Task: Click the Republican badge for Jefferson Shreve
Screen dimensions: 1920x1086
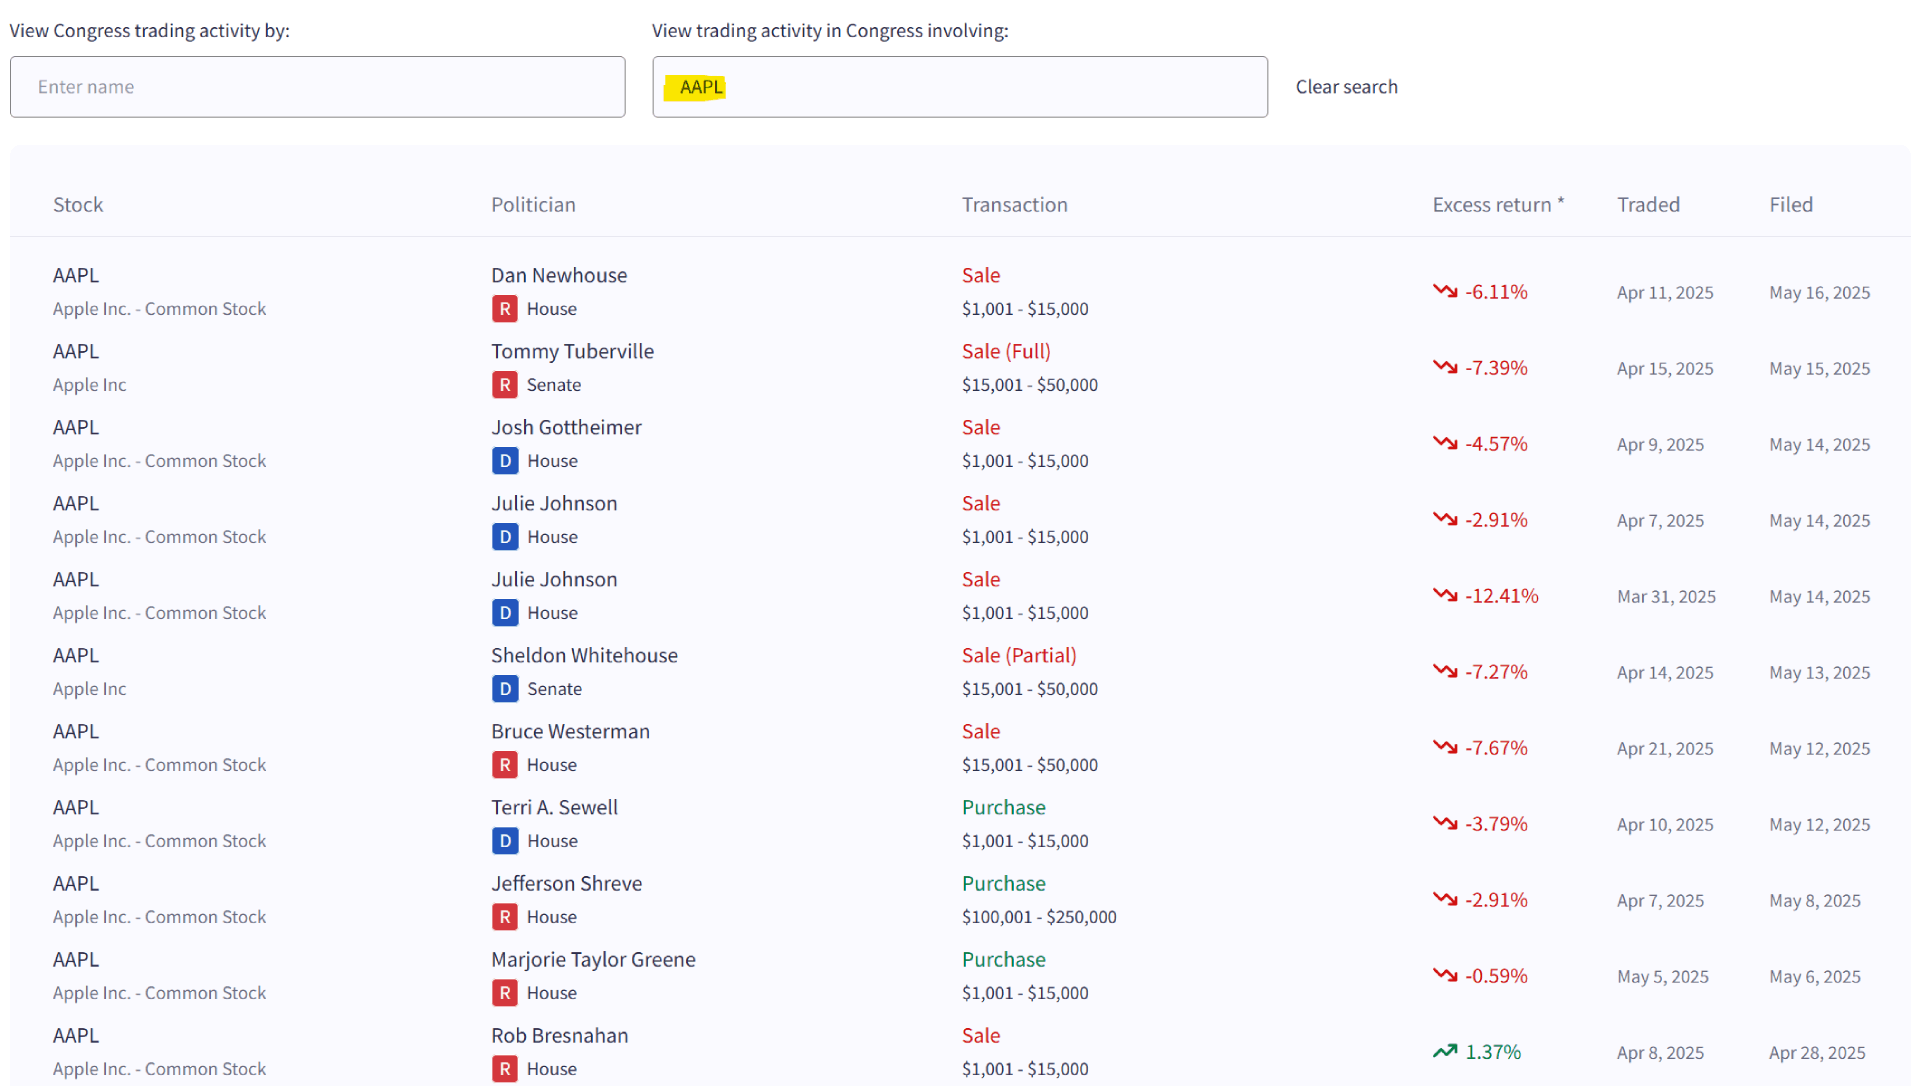Action: pos(505,917)
